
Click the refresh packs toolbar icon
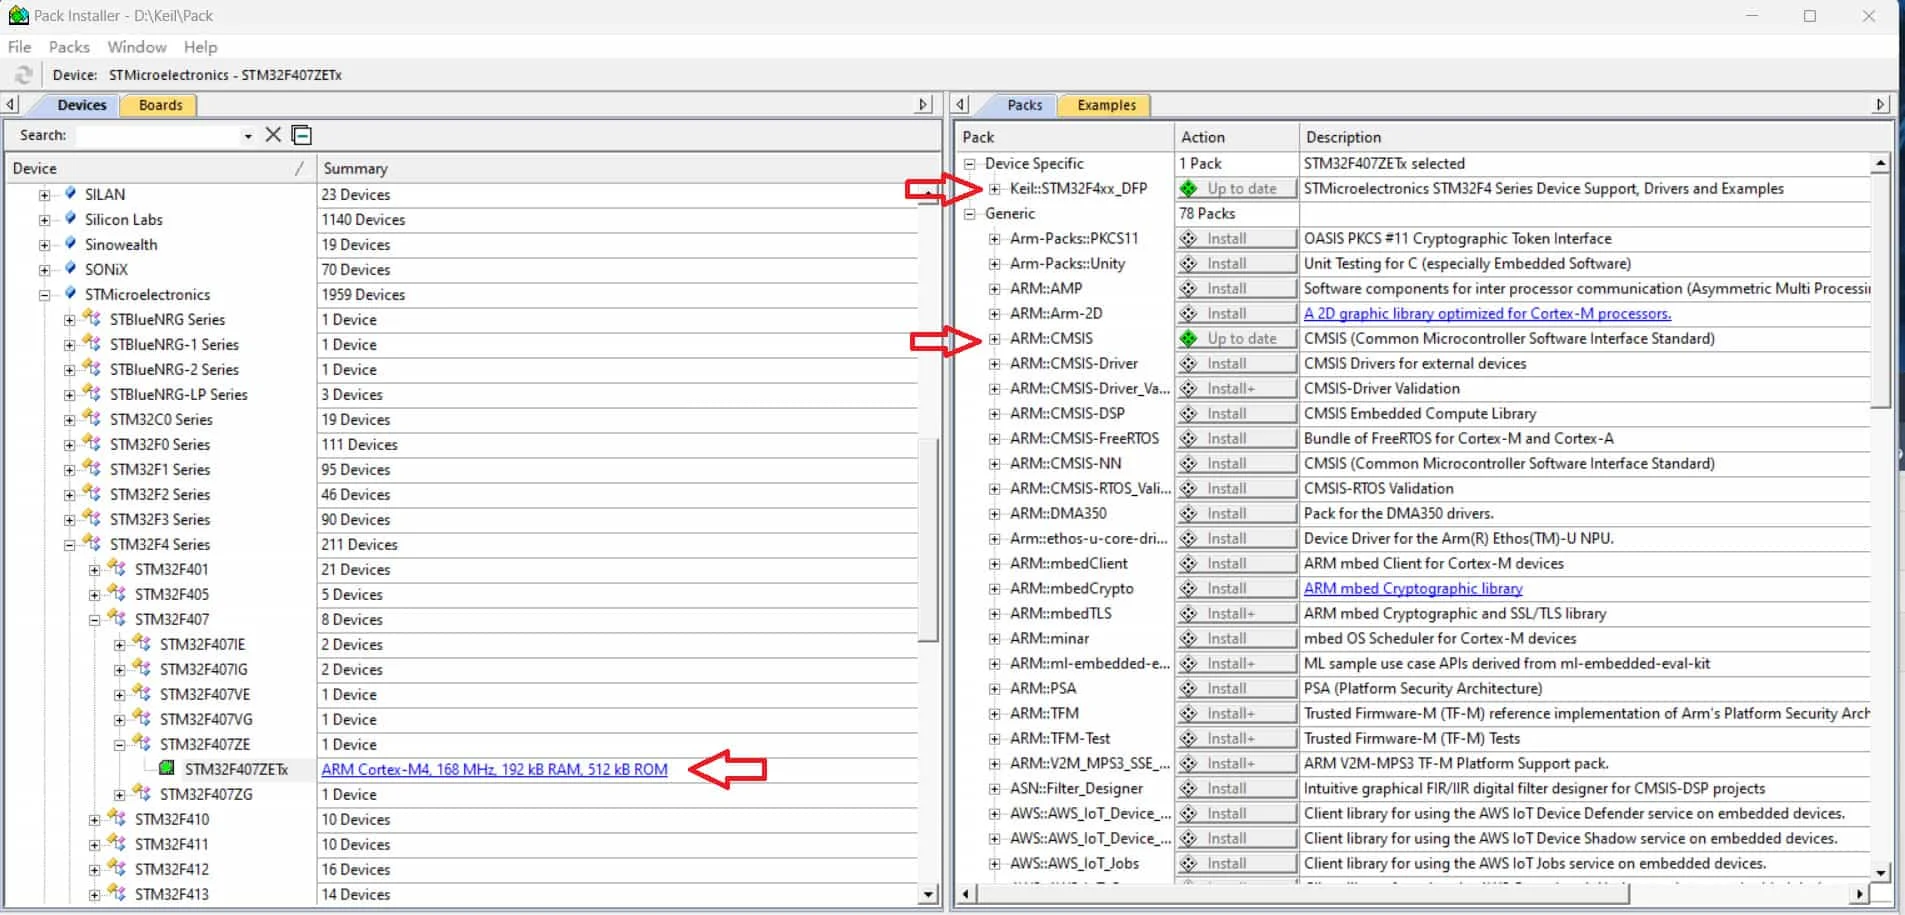pos(23,75)
